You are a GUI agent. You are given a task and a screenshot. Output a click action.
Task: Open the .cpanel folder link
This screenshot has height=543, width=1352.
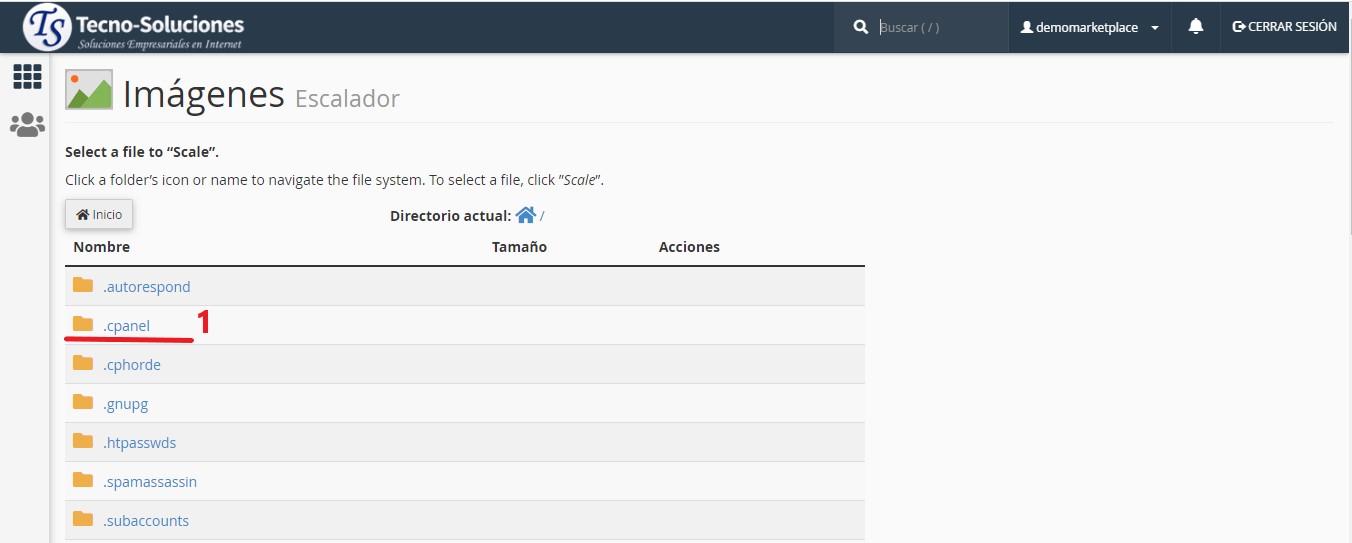tap(126, 326)
